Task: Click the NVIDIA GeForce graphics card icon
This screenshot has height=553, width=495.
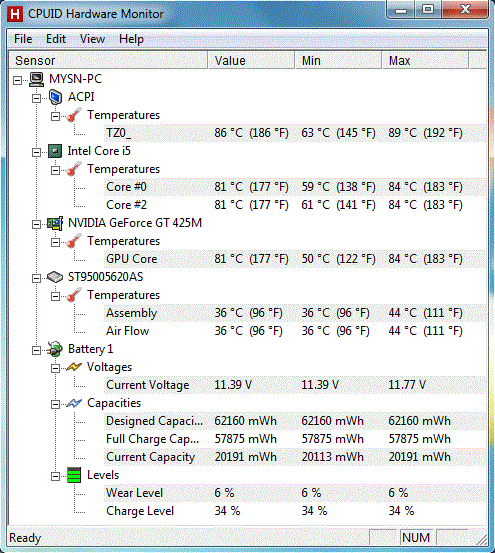Action: pyautogui.click(x=55, y=223)
